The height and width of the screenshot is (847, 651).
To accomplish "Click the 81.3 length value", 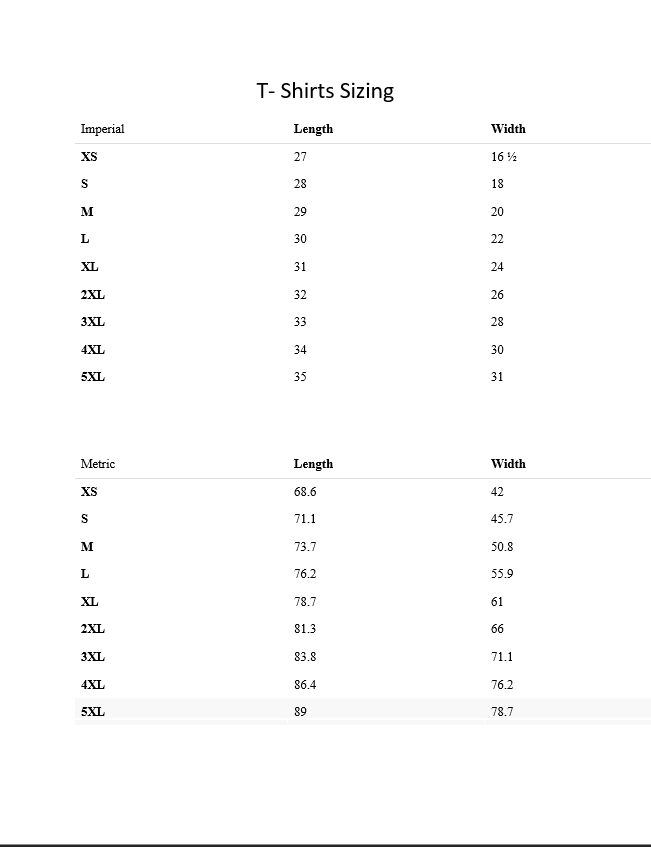I will coord(305,629).
